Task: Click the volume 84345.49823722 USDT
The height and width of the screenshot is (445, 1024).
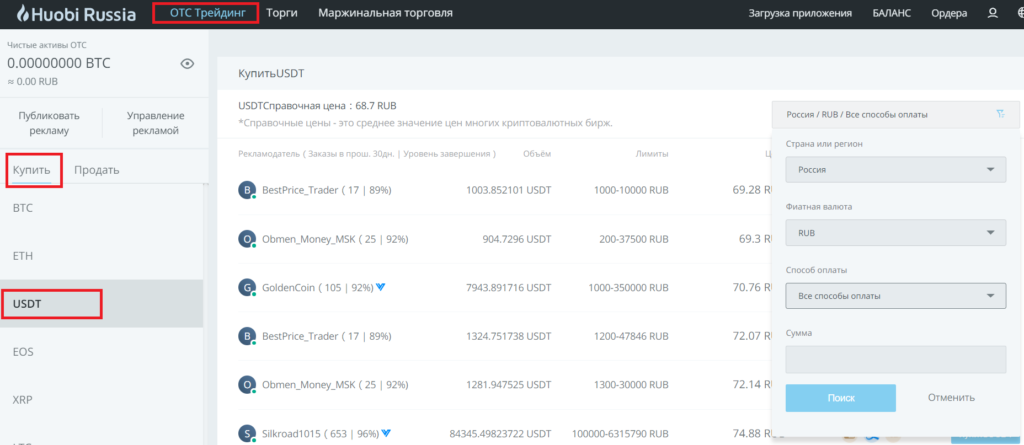Action: coord(500,433)
